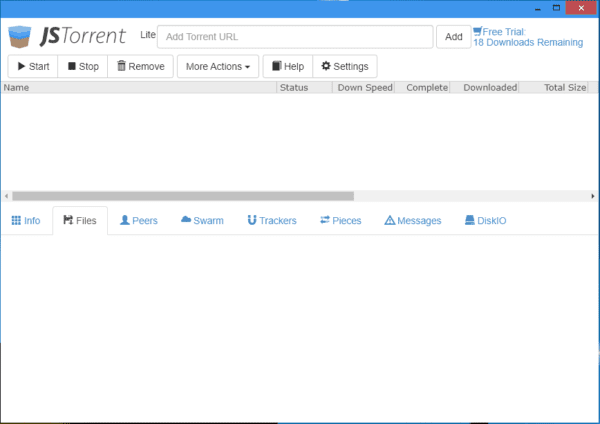Switch to the Info tab

coord(26,221)
